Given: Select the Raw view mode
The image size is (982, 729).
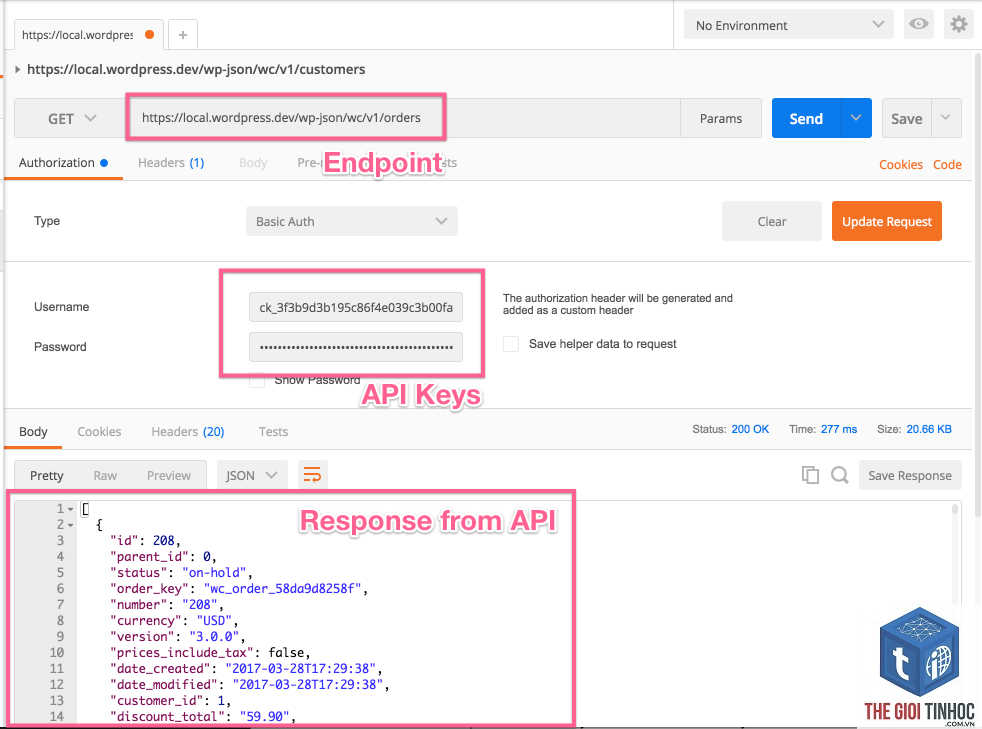Looking at the screenshot, I should (105, 475).
